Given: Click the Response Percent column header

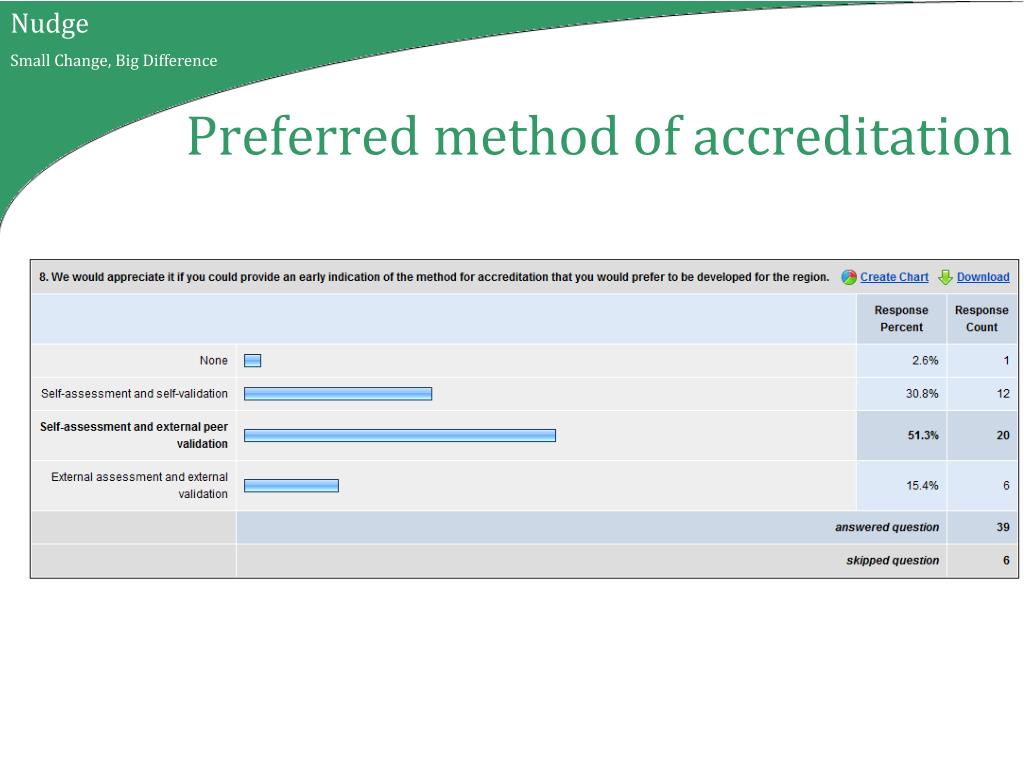Looking at the screenshot, I should pos(901,319).
